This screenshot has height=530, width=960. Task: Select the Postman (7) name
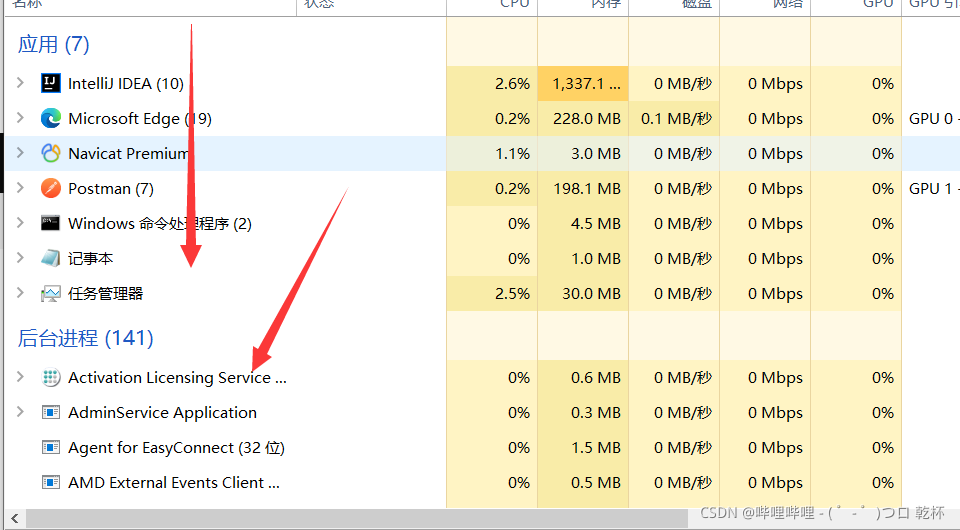pos(111,188)
